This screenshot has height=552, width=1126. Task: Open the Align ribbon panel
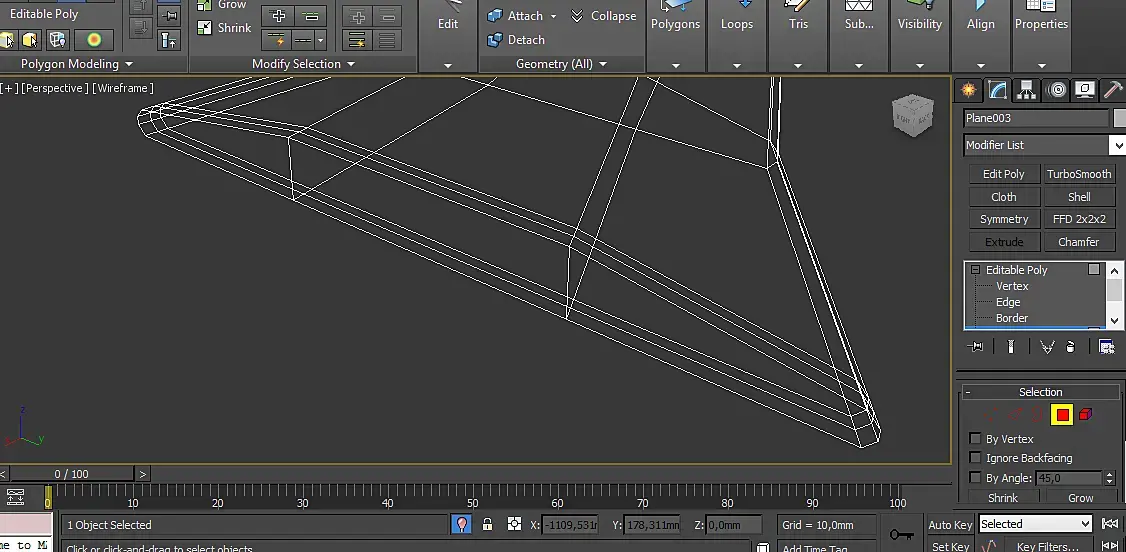pos(981,36)
